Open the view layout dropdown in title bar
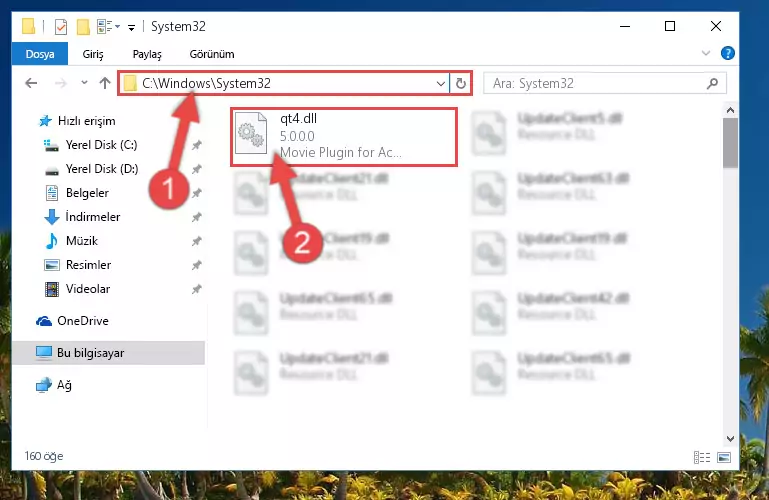 click(x=108, y=26)
